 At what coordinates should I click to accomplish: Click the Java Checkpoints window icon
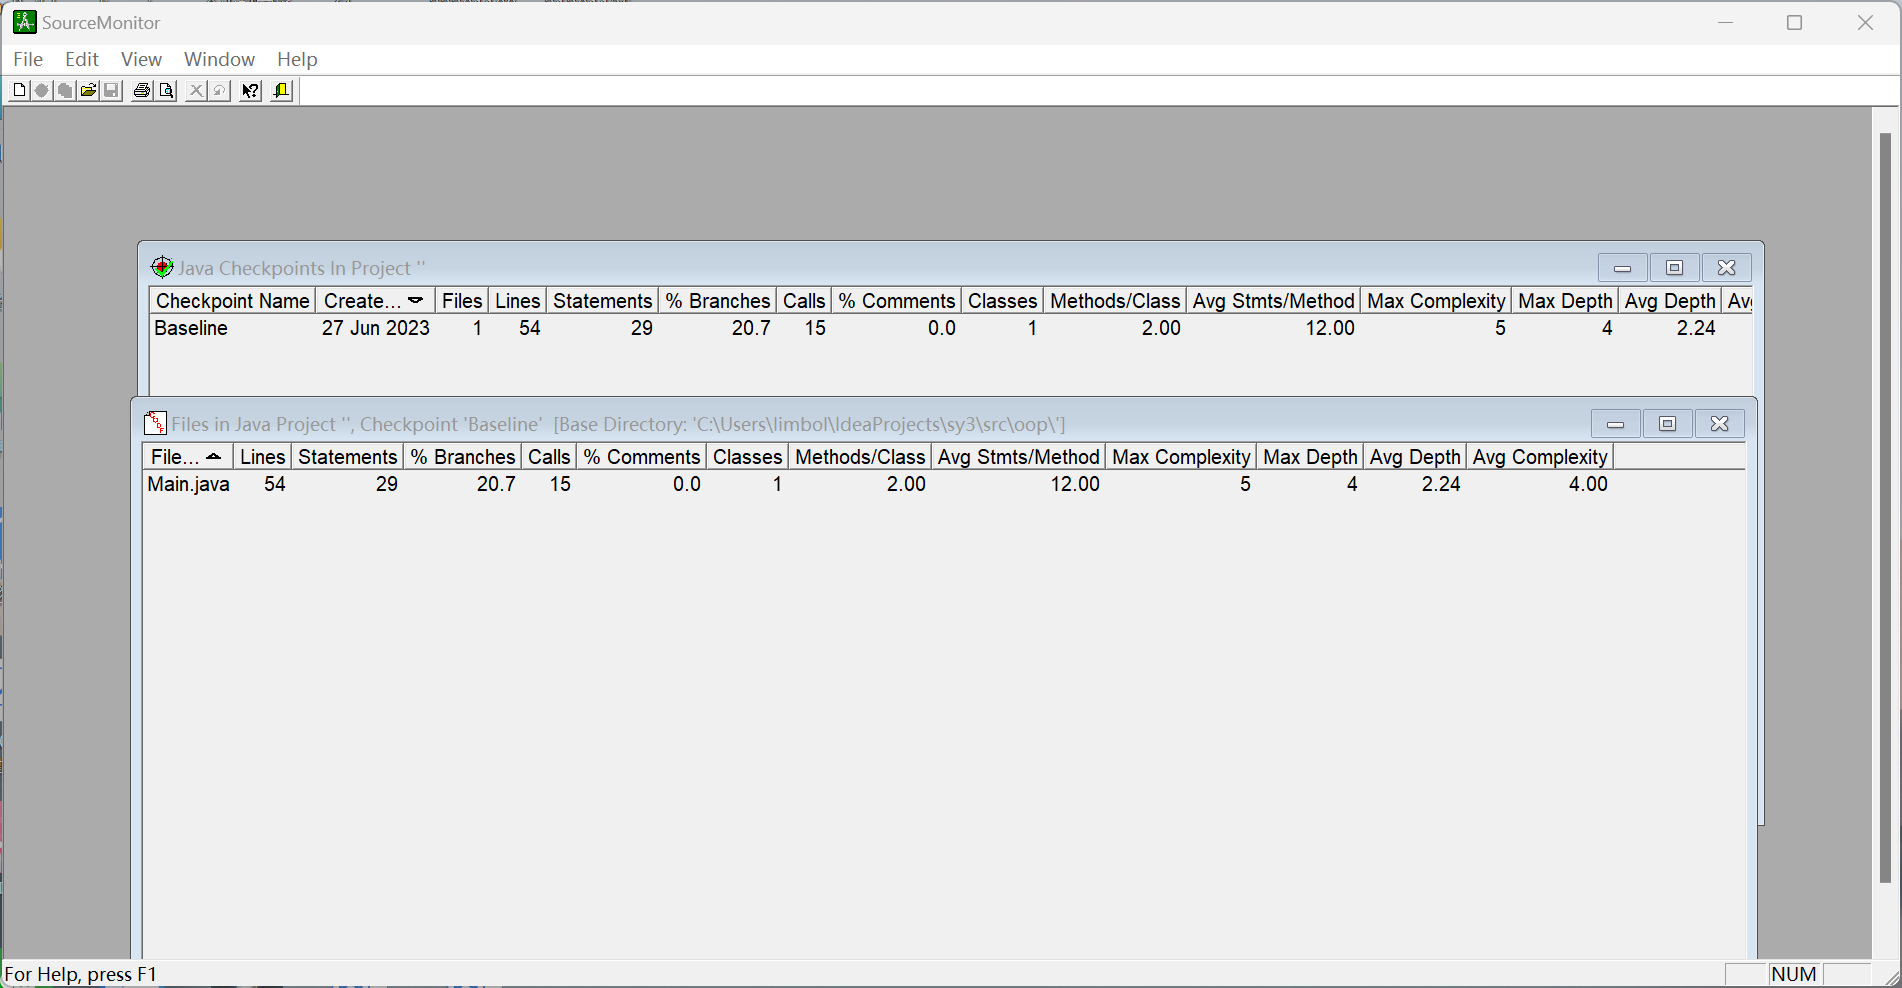162,267
